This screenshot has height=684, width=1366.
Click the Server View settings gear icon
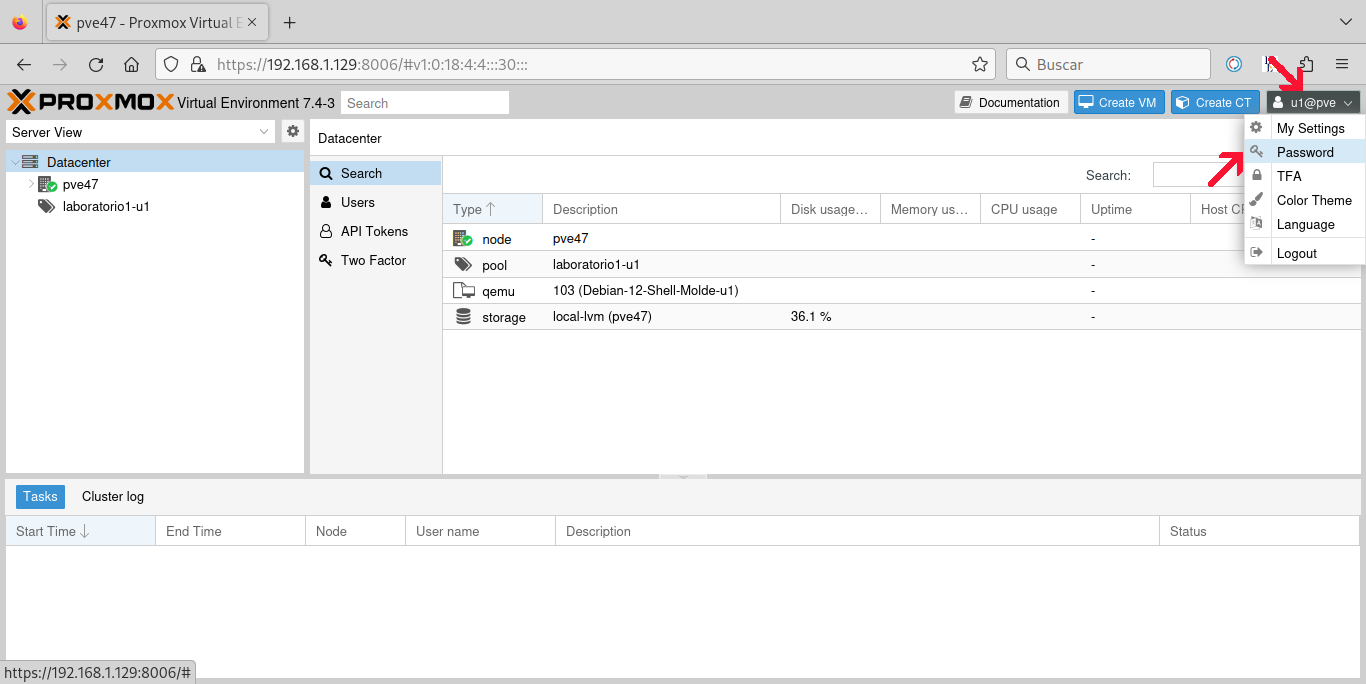(293, 131)
